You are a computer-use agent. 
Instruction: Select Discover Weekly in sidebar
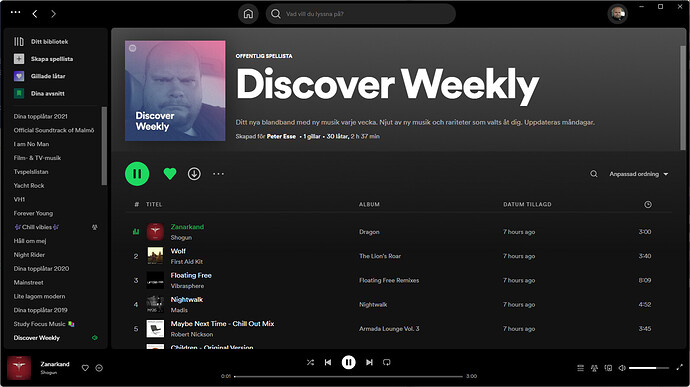[x=37, y=338]
